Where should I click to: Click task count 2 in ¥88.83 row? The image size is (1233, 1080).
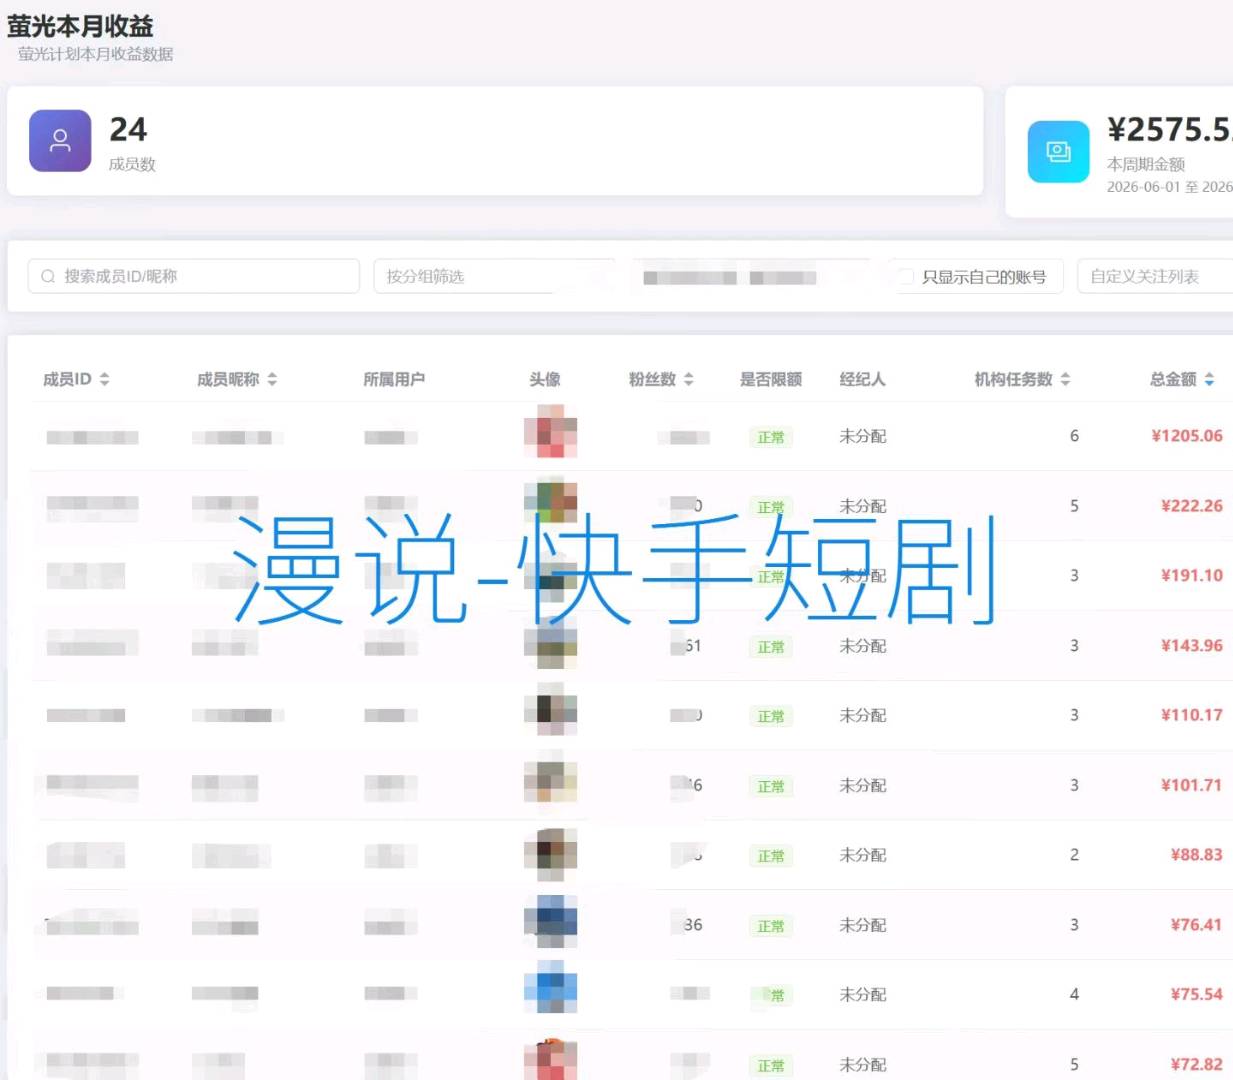pyautogui.click(x=1074, y=855)
